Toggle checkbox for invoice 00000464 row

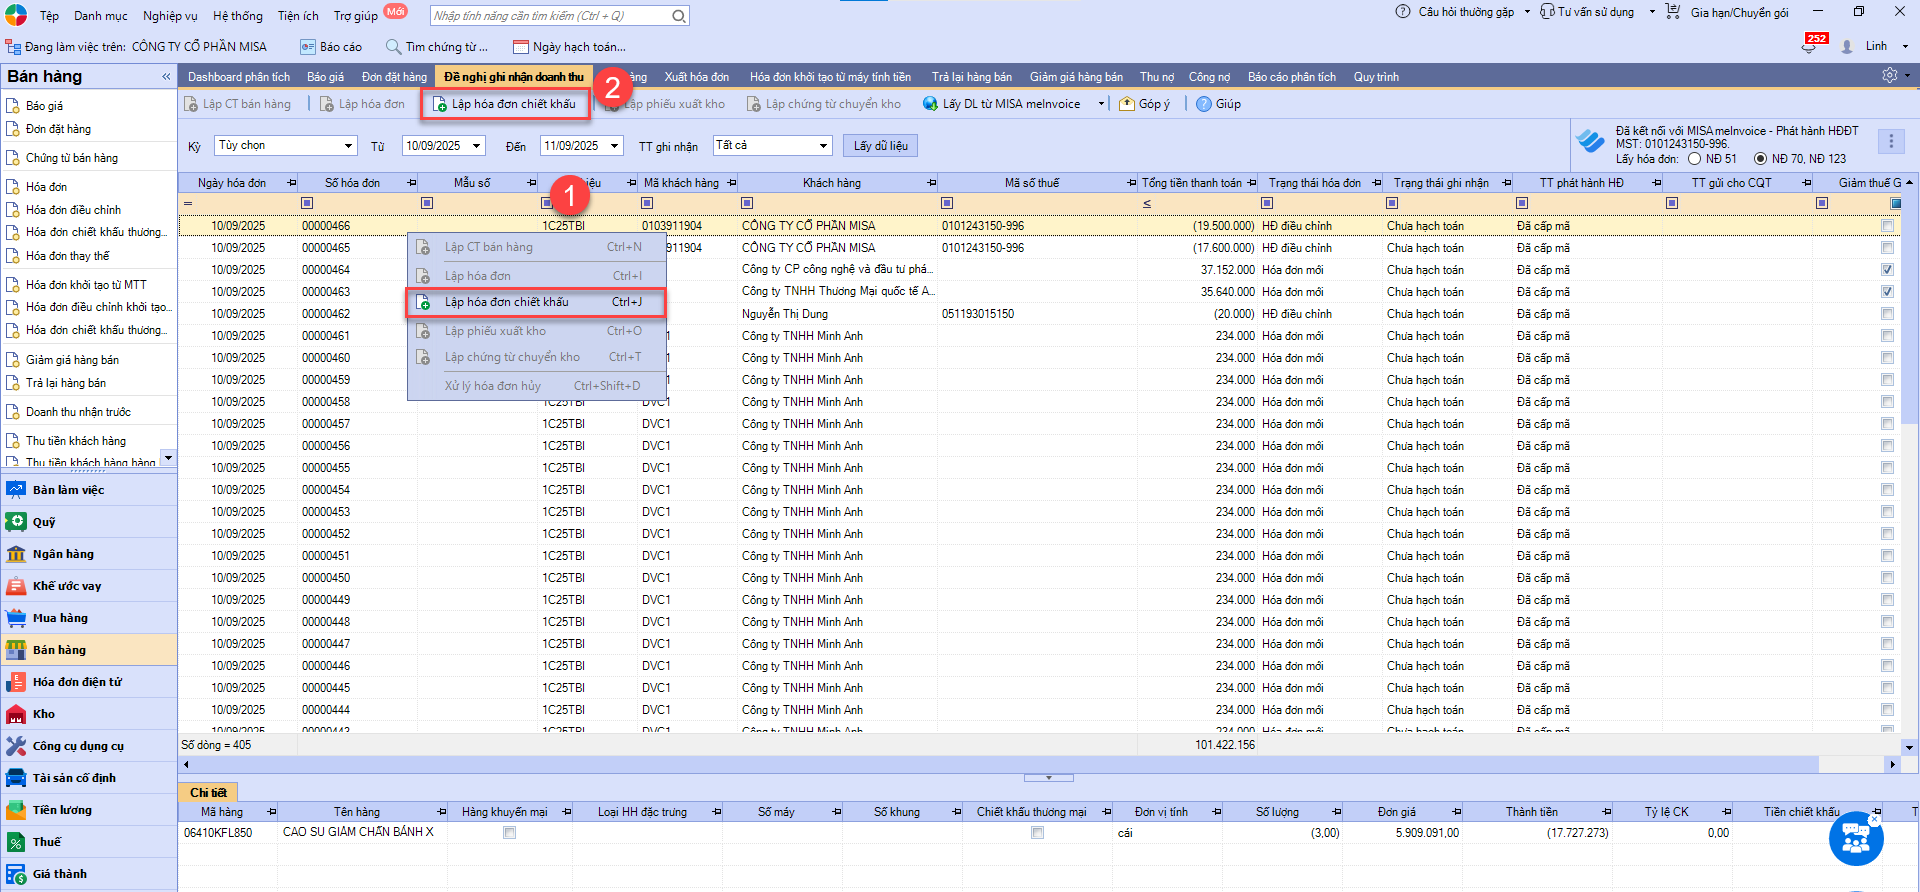pyautogui.click(x=1887, y=270)
